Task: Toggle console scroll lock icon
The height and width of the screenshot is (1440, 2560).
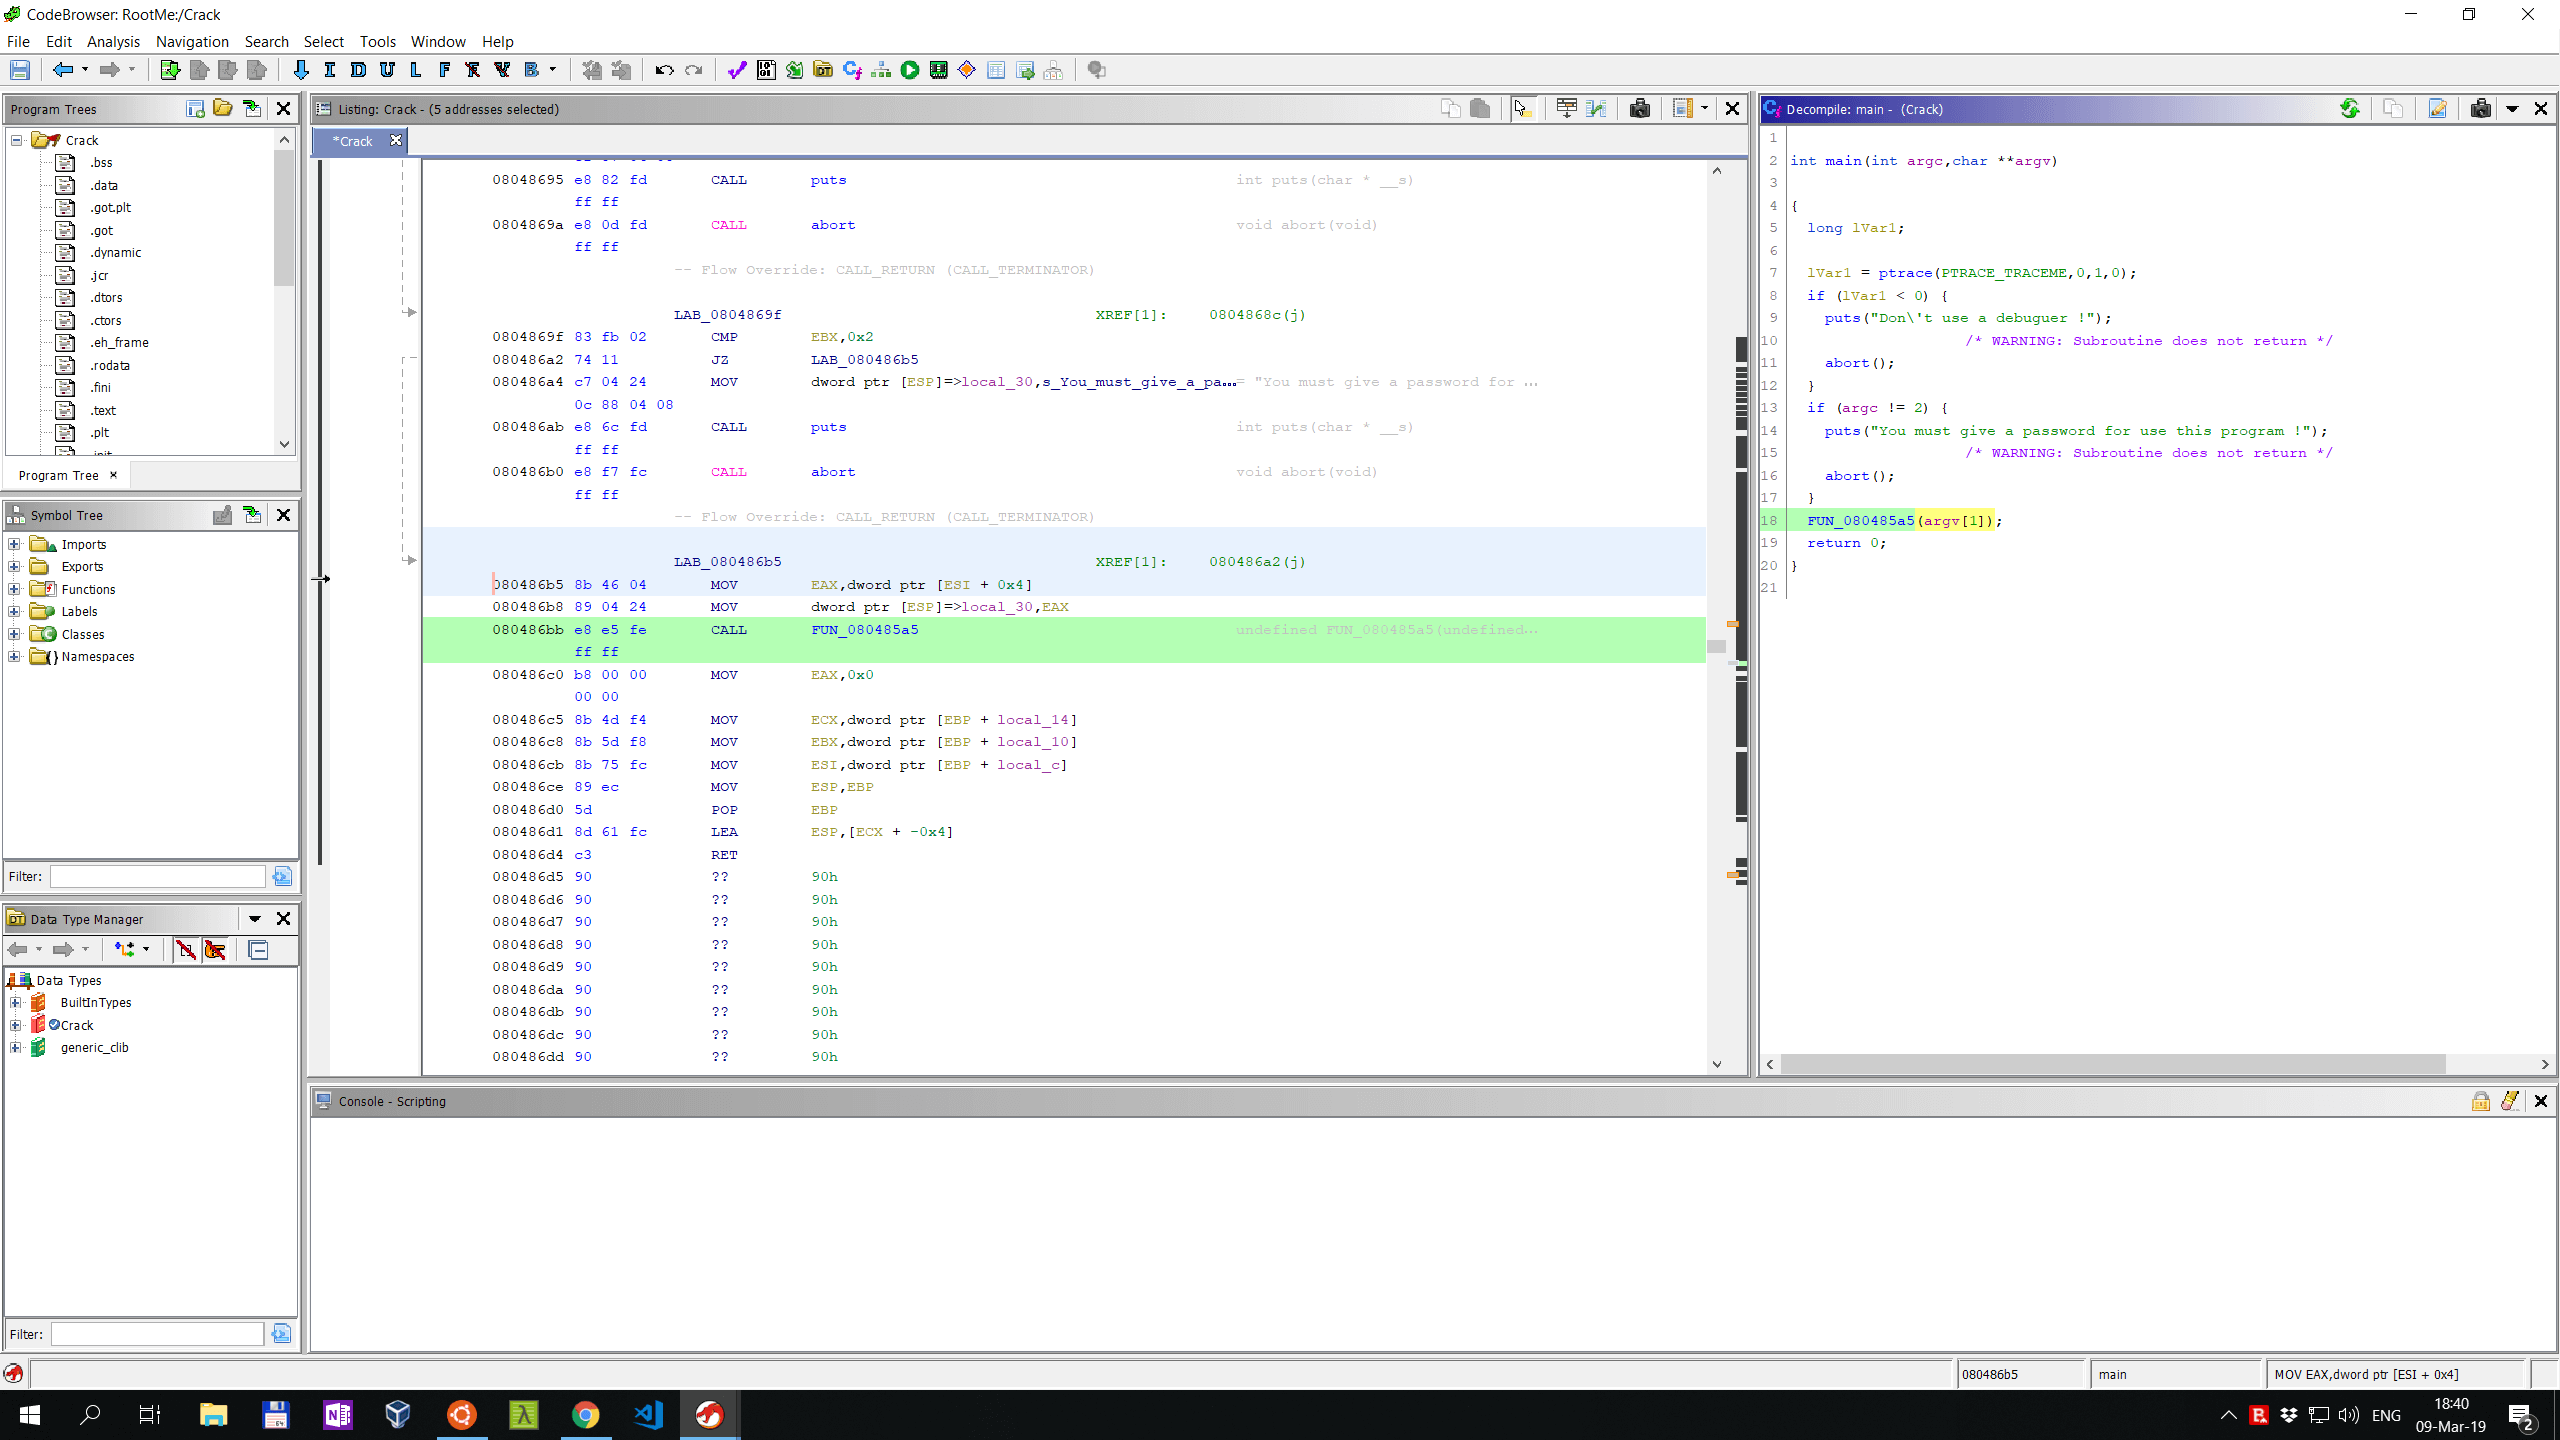Action: click(x=2481, y=1101)
